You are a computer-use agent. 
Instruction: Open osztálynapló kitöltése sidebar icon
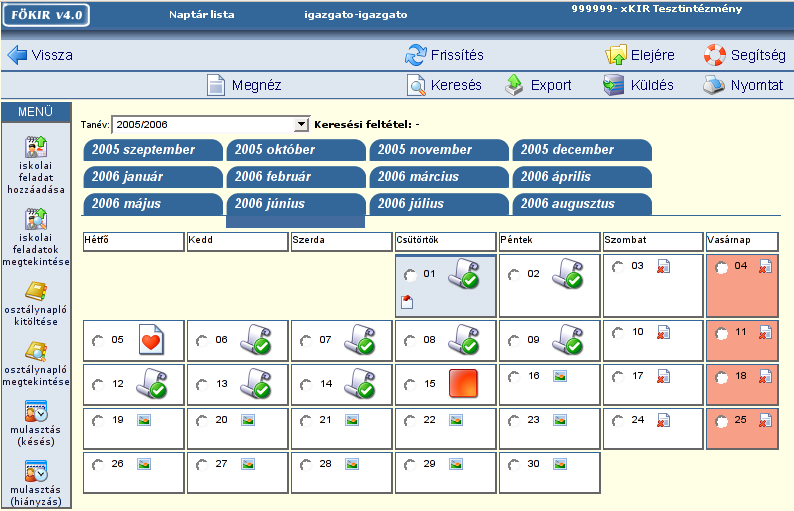point(36,291)
